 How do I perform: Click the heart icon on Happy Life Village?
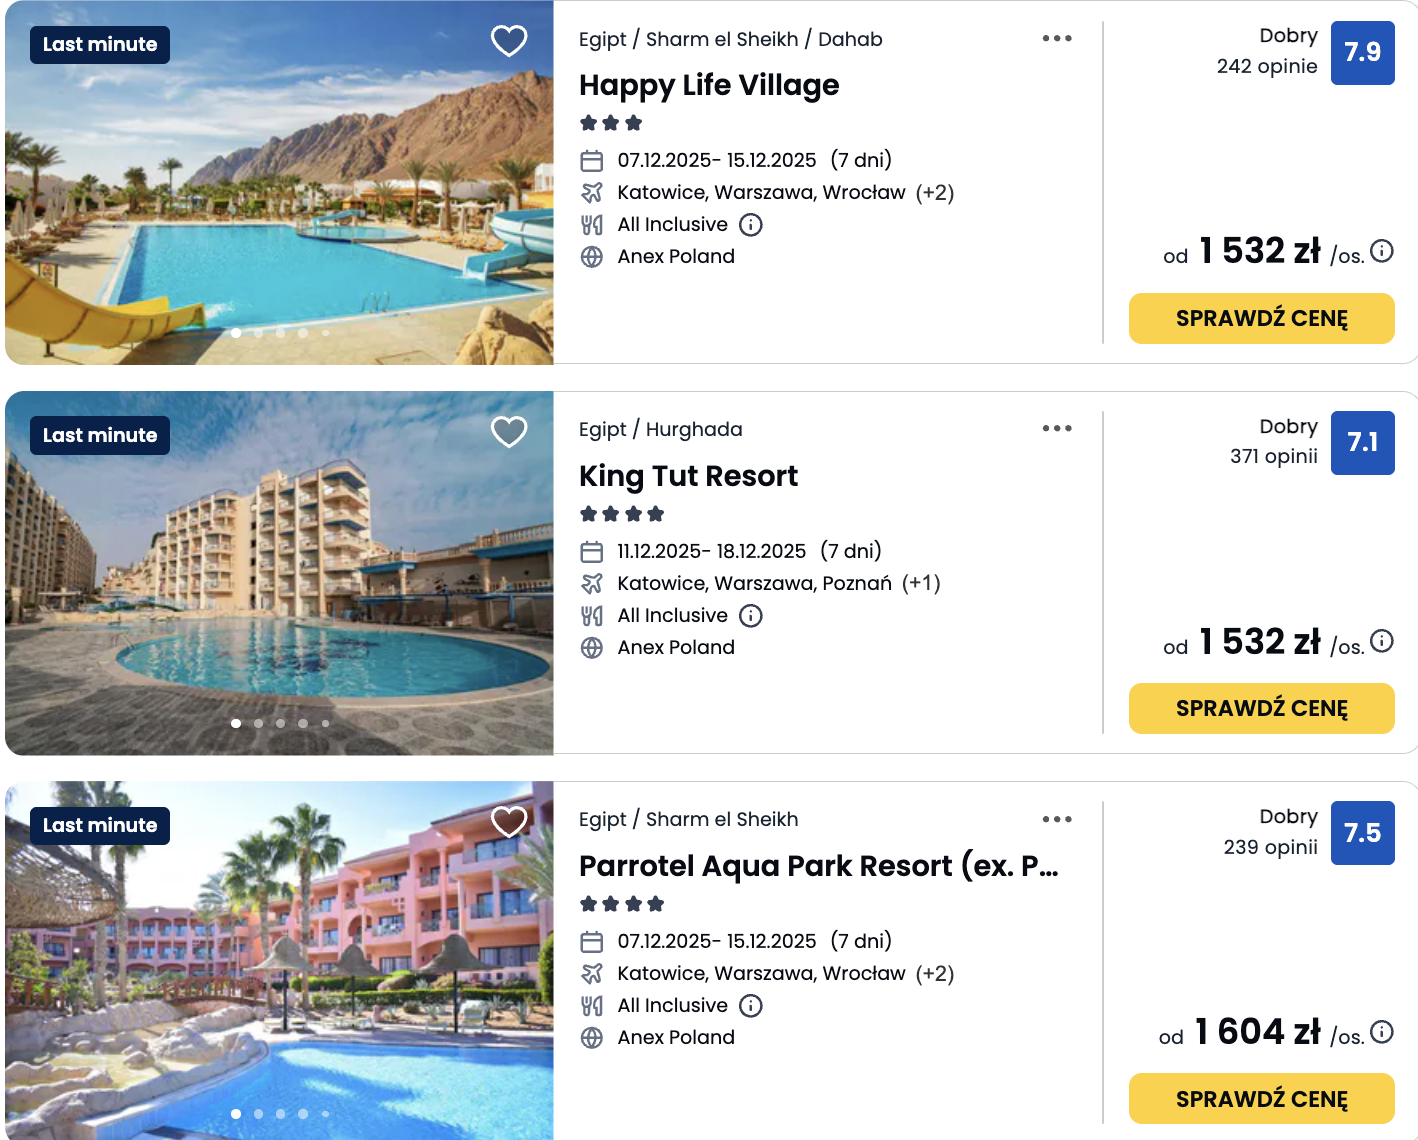click(x=509, y=40)
